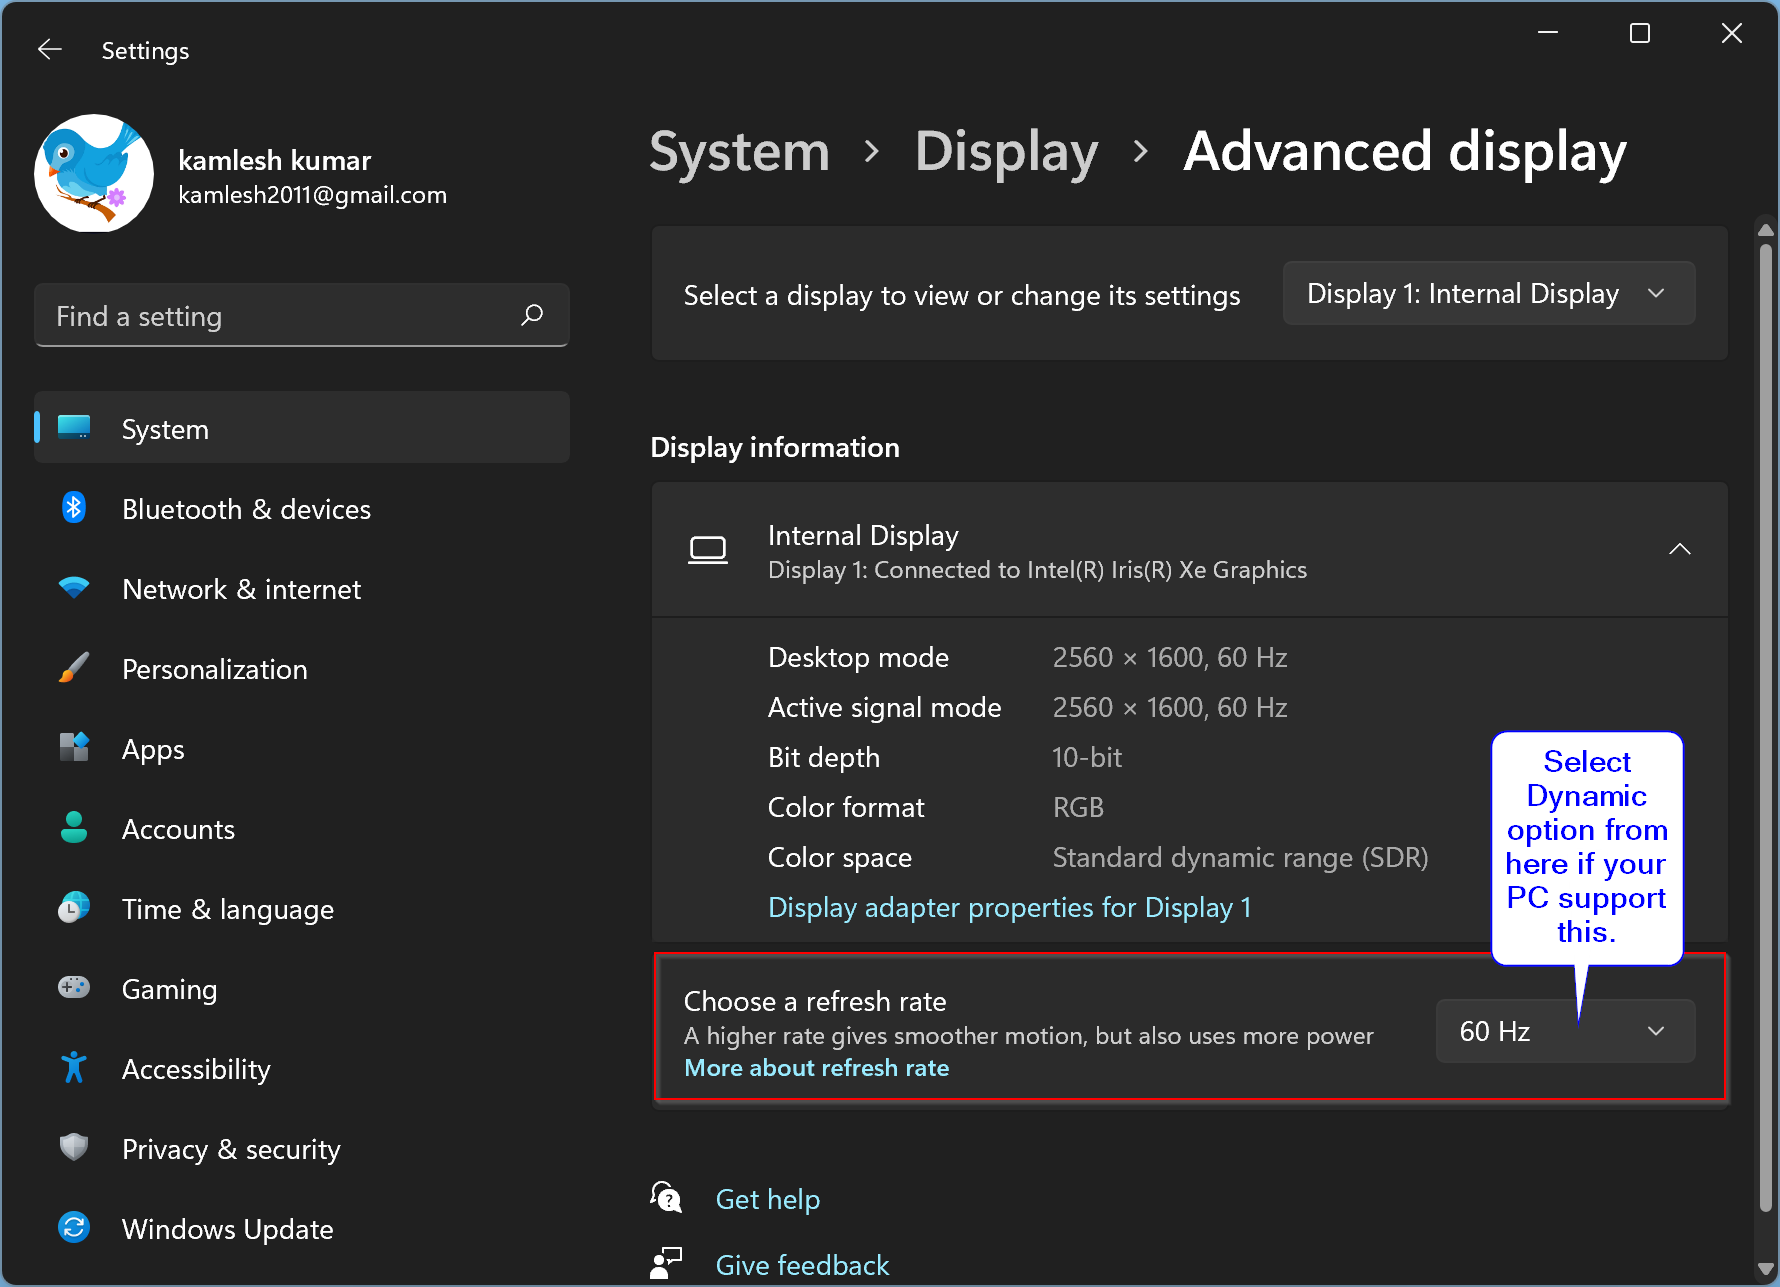Click the Active signal mode label
Screen dimensions: 1780x1287
point(885,707)
